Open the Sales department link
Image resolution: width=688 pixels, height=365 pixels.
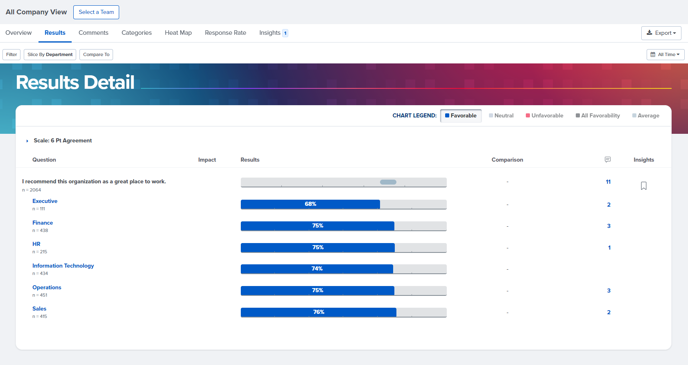coord(39,308)
